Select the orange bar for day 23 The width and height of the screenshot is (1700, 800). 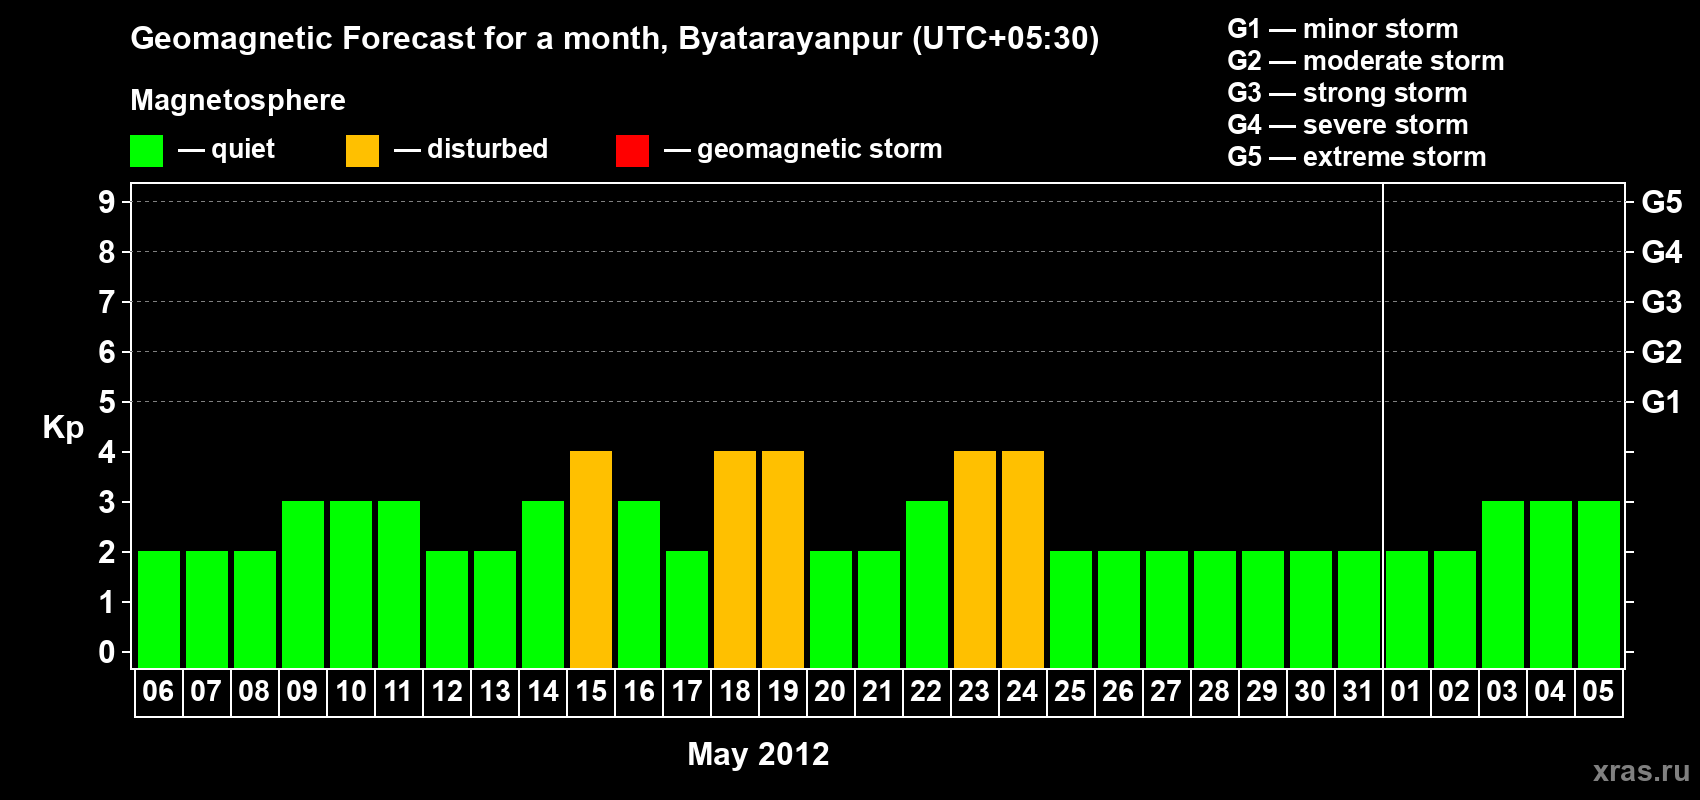[x=975, y=559]
